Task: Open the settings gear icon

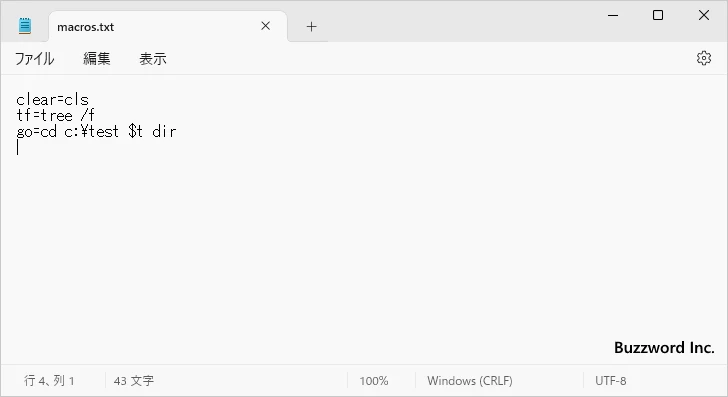Action: pyautogui.click(x=704, y=58)
